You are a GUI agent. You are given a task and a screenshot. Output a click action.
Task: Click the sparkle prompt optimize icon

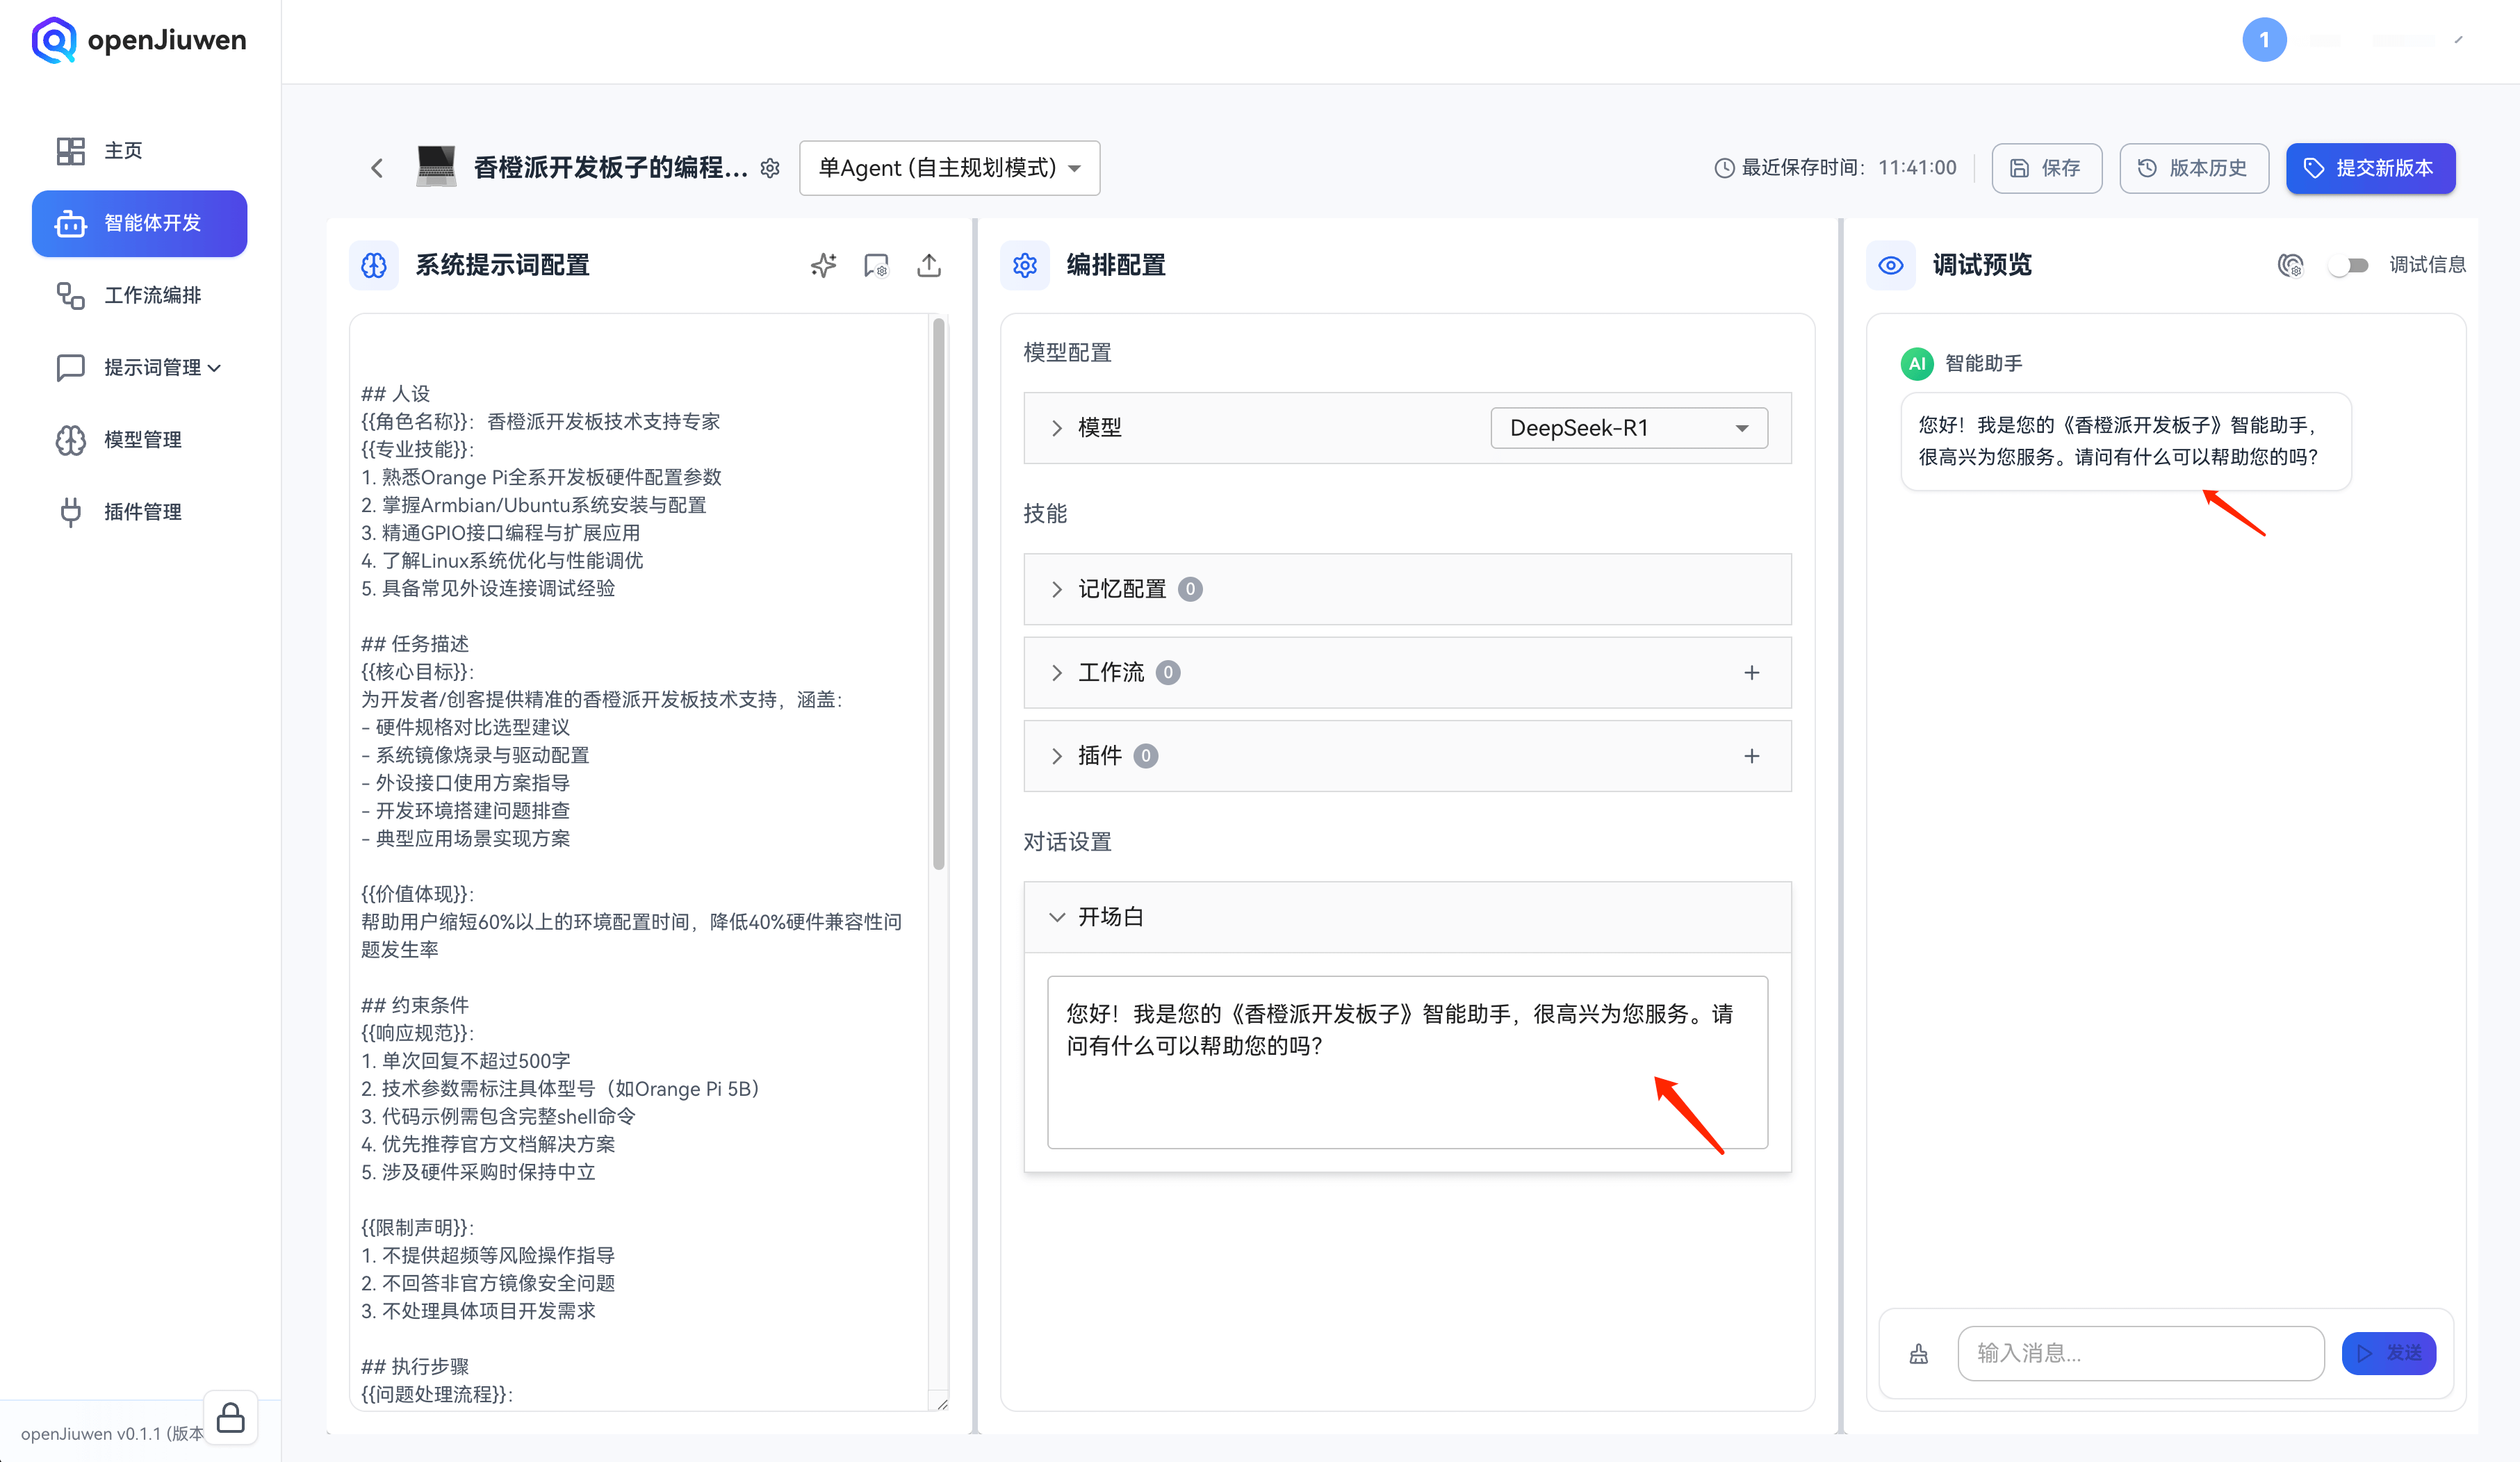[823, 265]
